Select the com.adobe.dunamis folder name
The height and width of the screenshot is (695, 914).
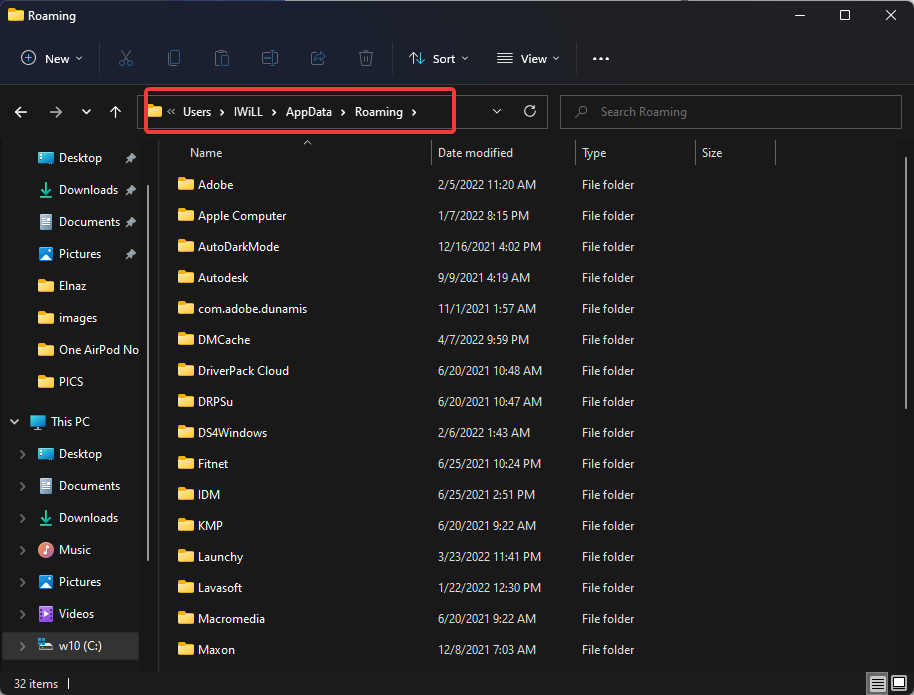pos(252,308)
